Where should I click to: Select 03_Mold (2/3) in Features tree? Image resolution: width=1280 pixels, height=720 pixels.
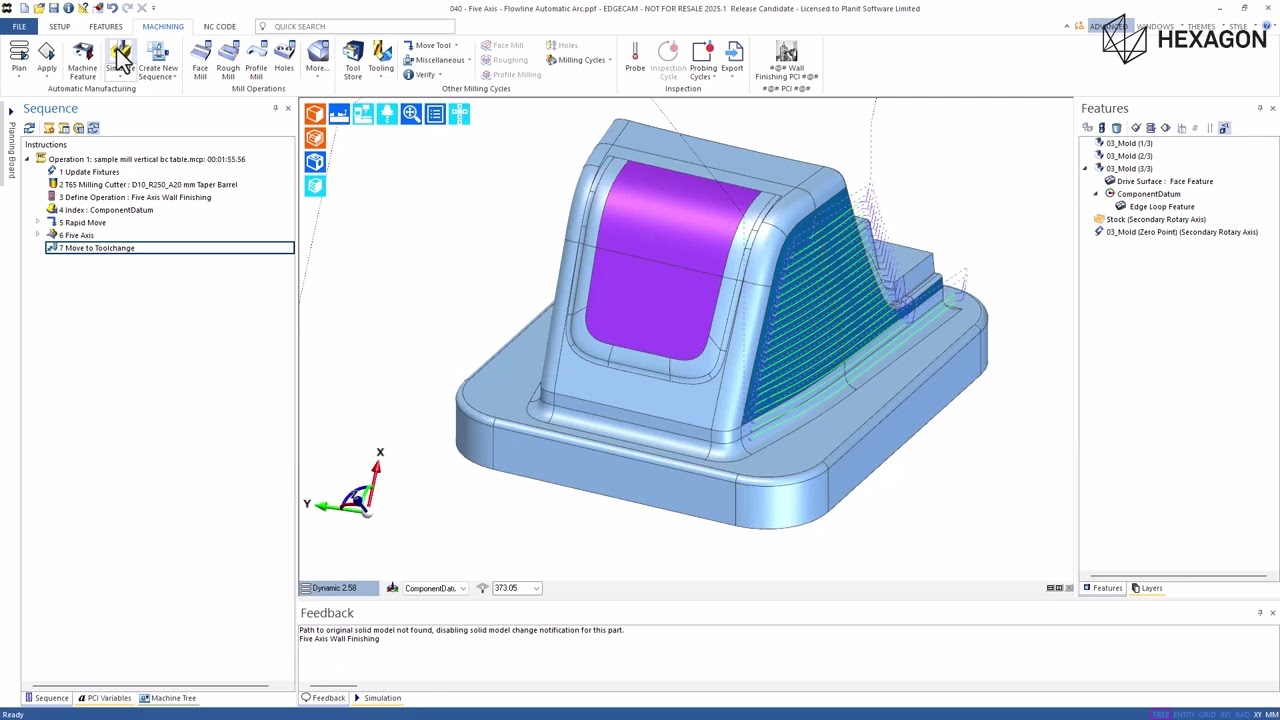click(x=1124, y=156)
